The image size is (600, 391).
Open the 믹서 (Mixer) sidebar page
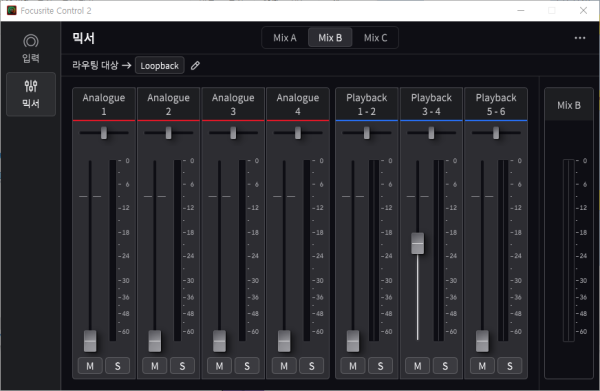pyautogui.click(x=31, y=94)
